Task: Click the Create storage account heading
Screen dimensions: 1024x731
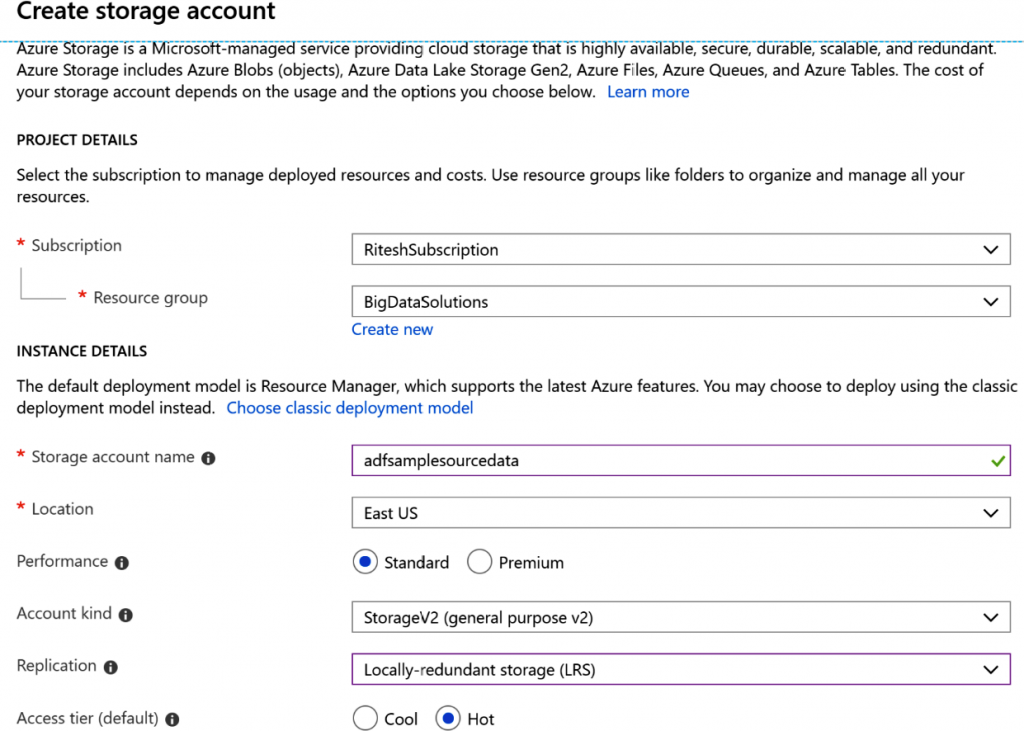Action: (146, 13)
